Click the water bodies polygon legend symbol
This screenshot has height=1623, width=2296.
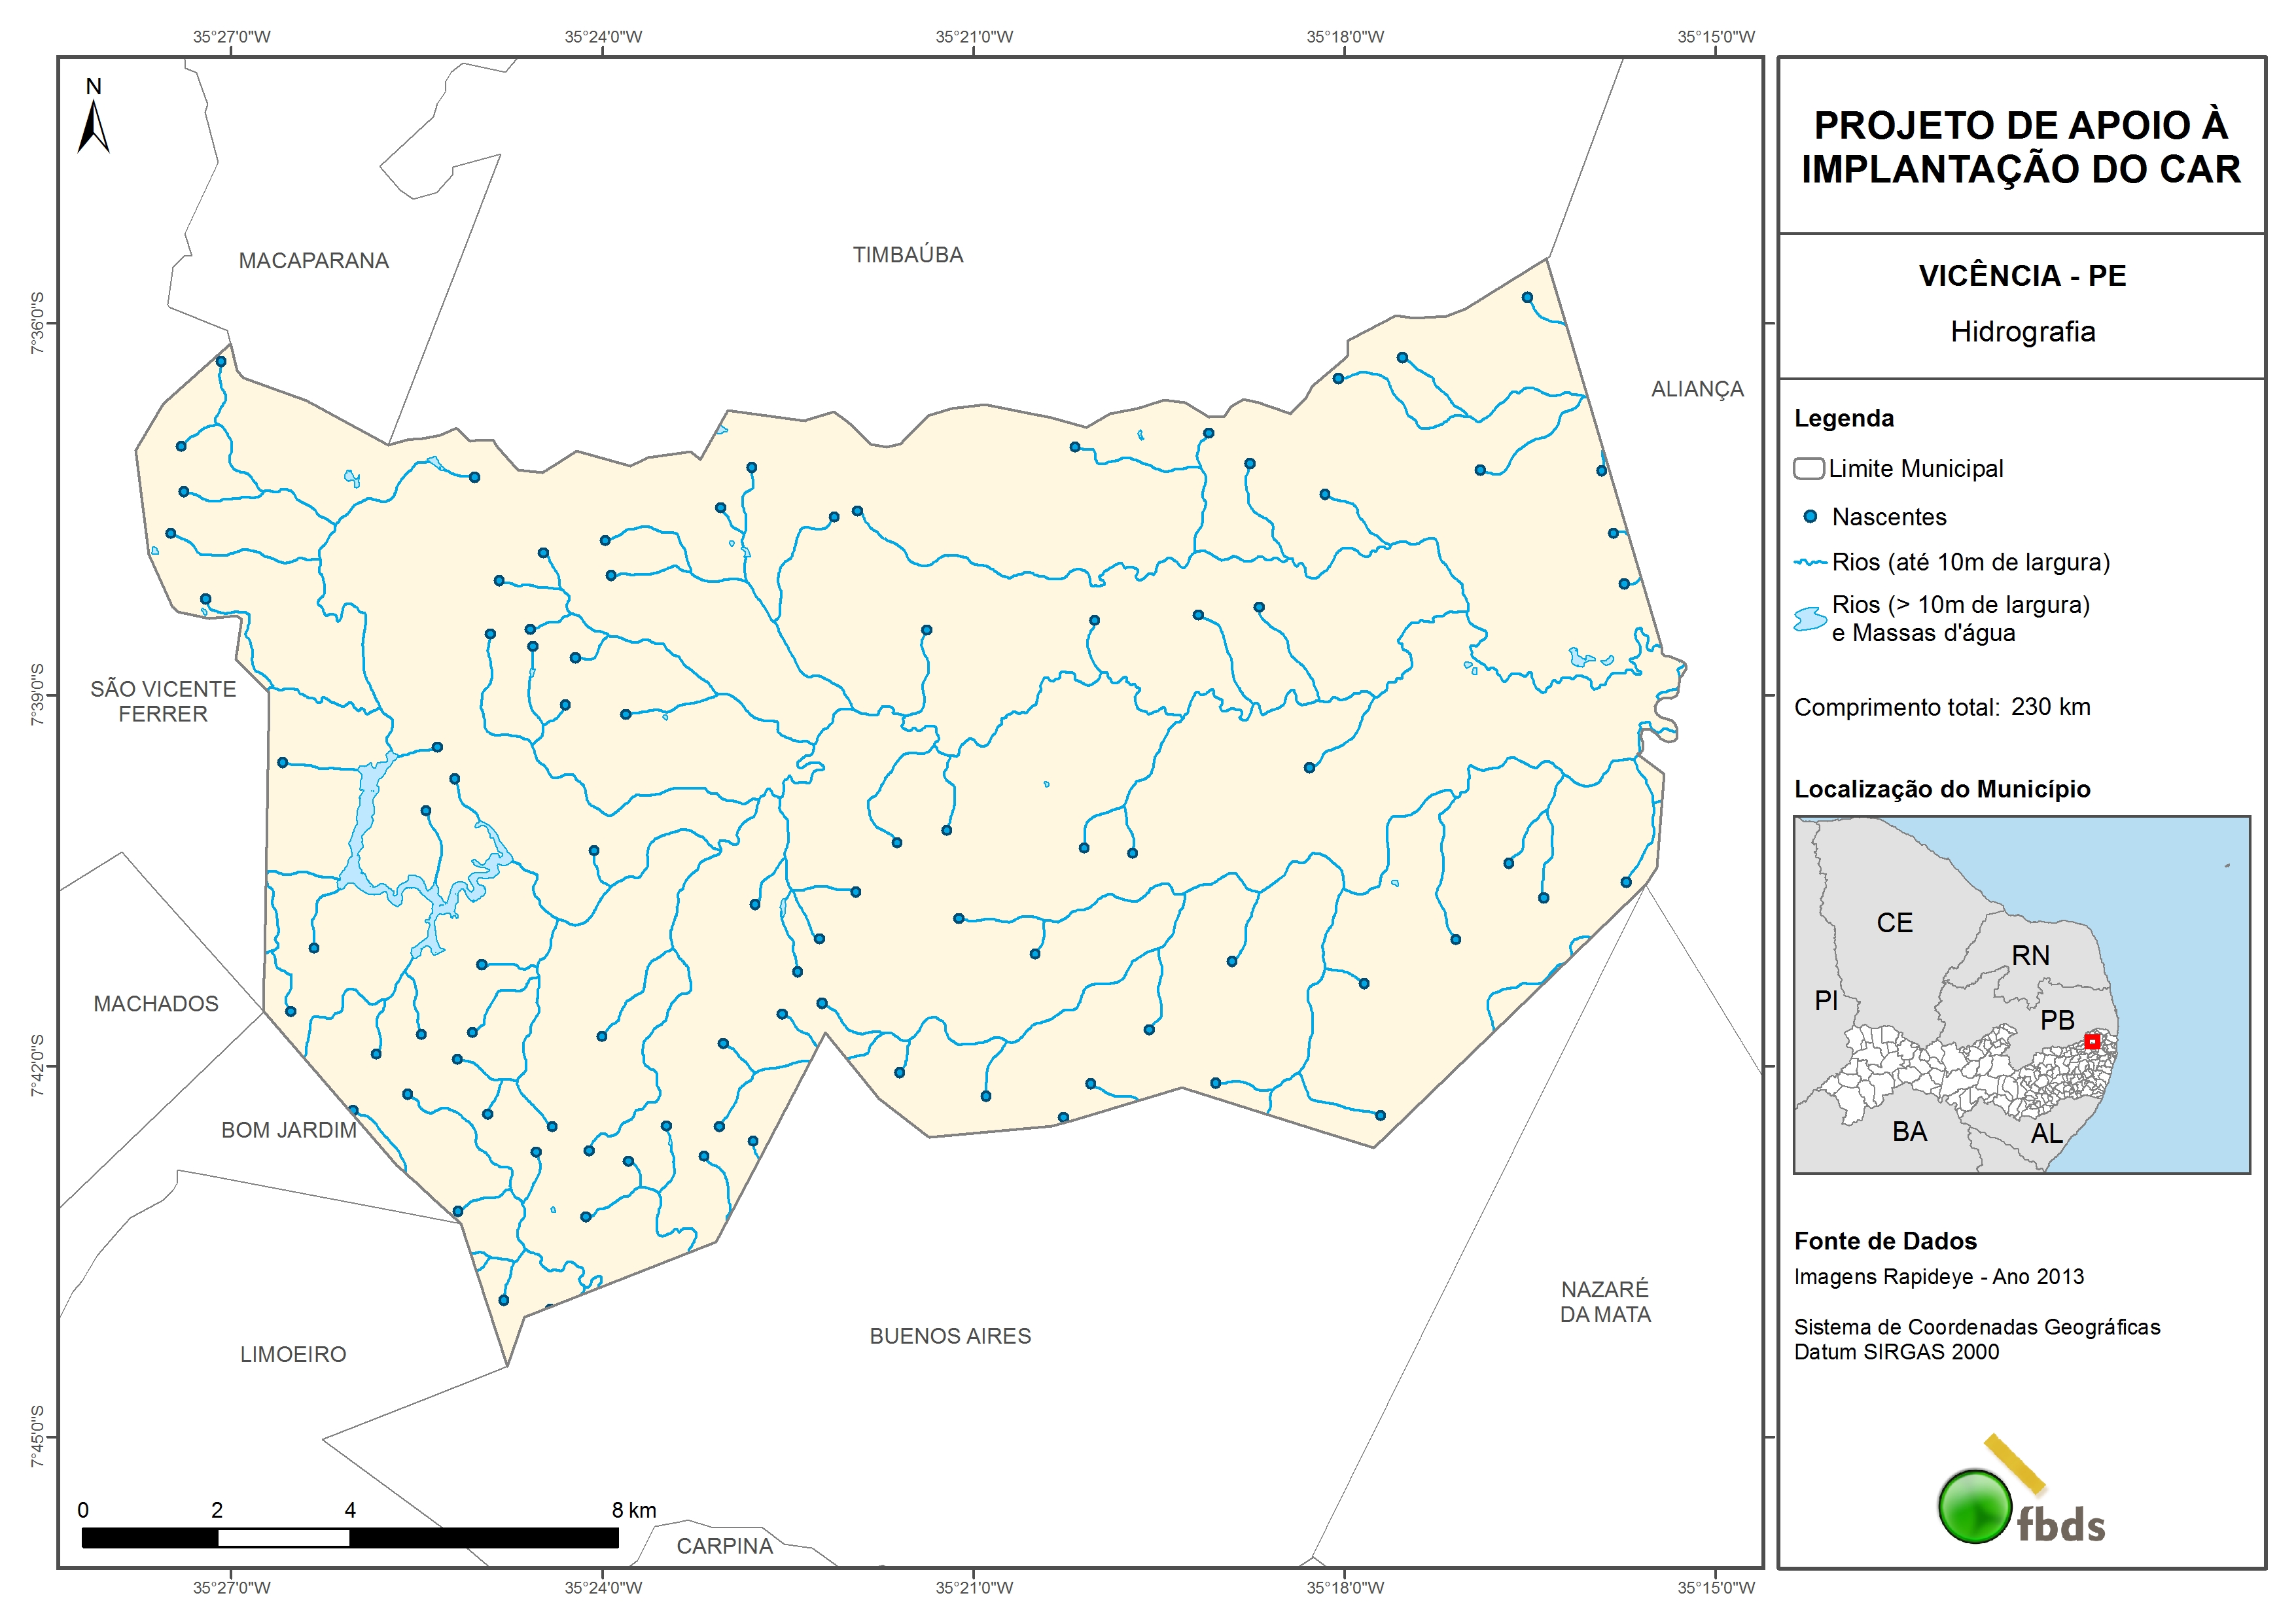coord(1810,619)
